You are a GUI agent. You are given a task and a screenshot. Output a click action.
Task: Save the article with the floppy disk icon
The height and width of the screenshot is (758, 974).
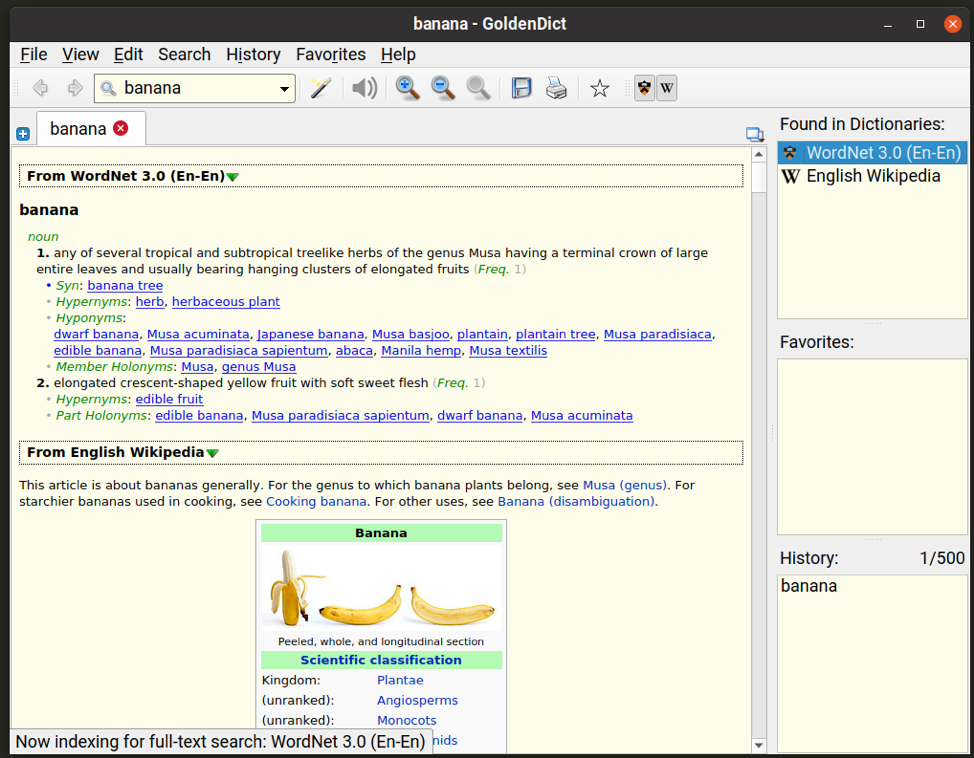click(521, 88)
